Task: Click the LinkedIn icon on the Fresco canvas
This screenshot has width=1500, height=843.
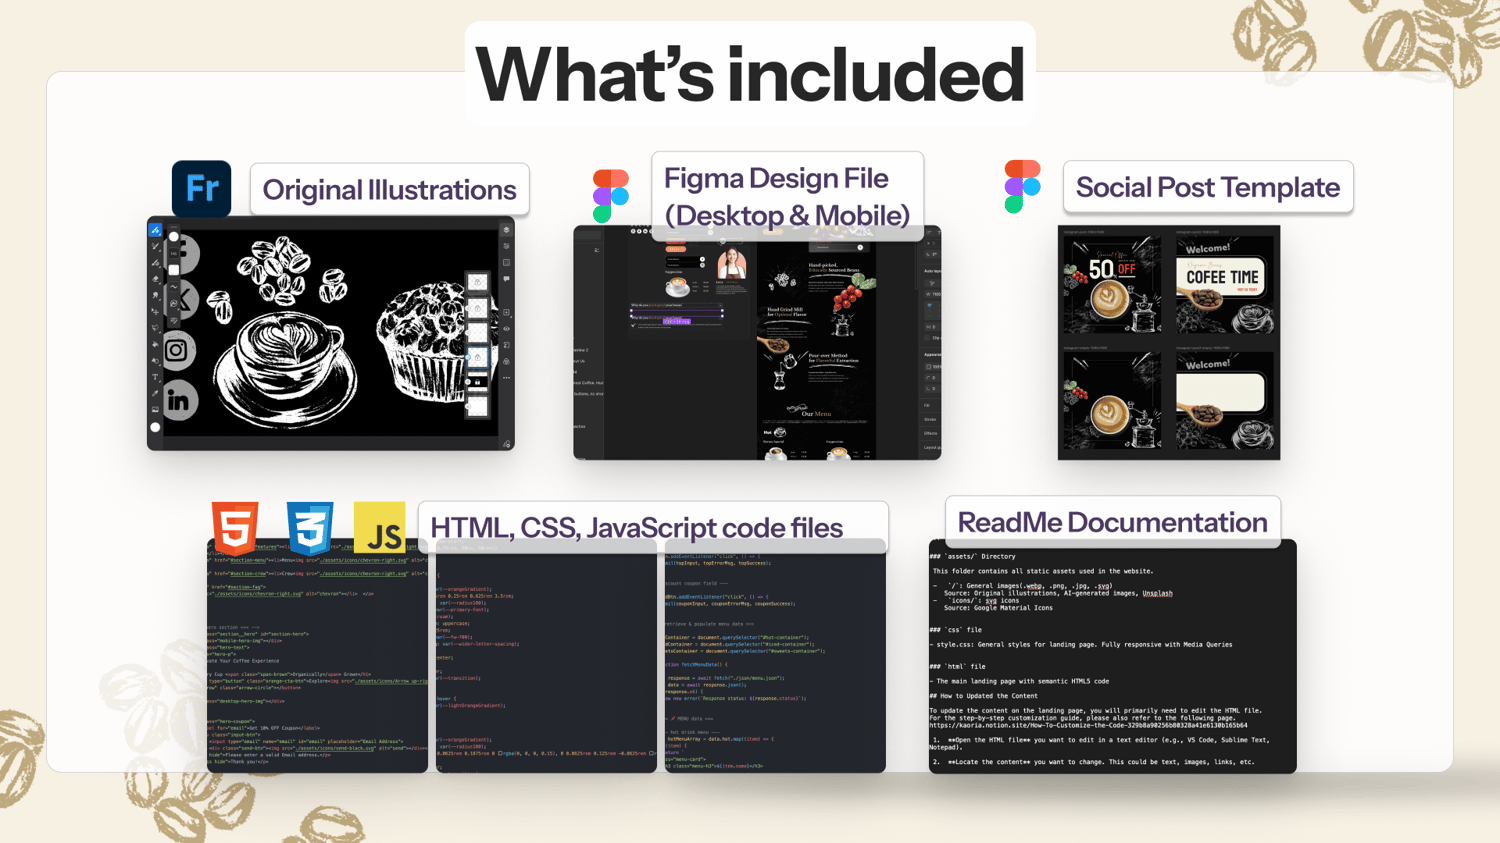Action: (x=179, y=401)
